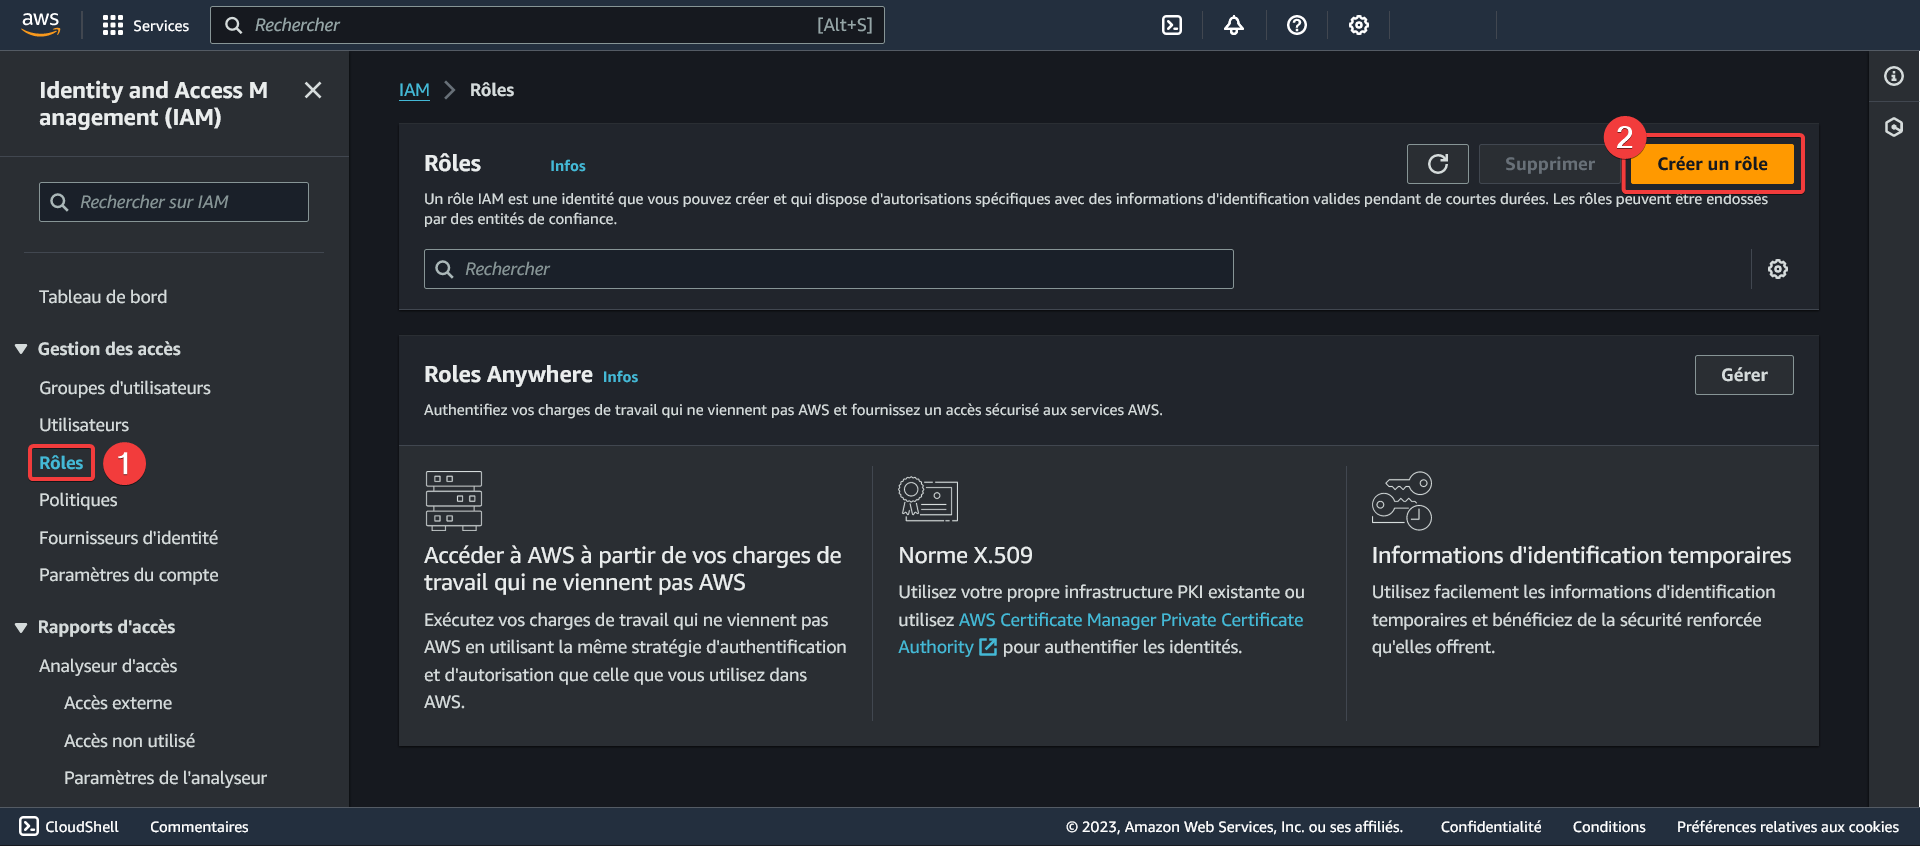Click the Gérer button

click(1744, 375)
